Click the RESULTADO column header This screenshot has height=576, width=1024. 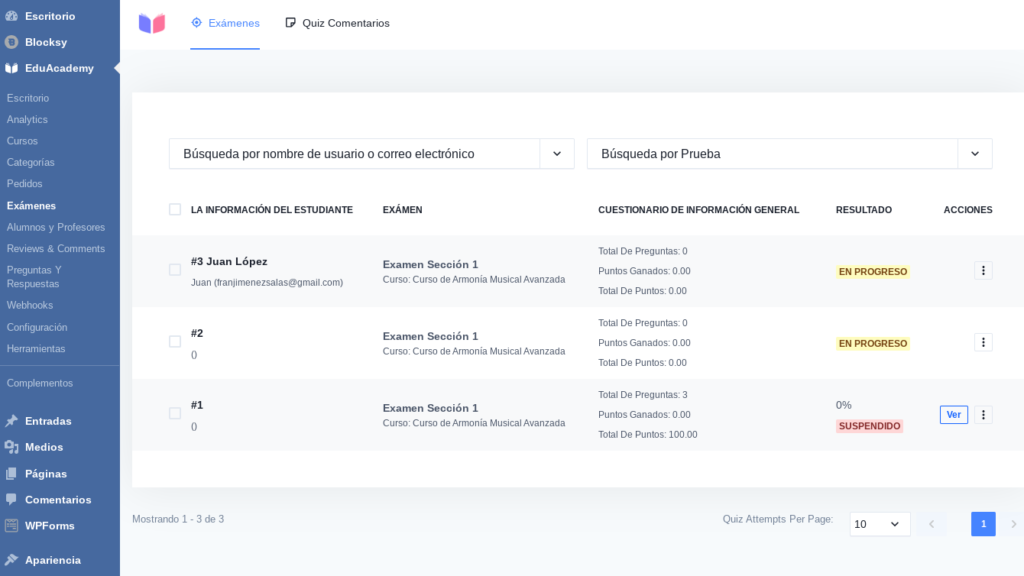pyautogui.click(x=863, y=210)
